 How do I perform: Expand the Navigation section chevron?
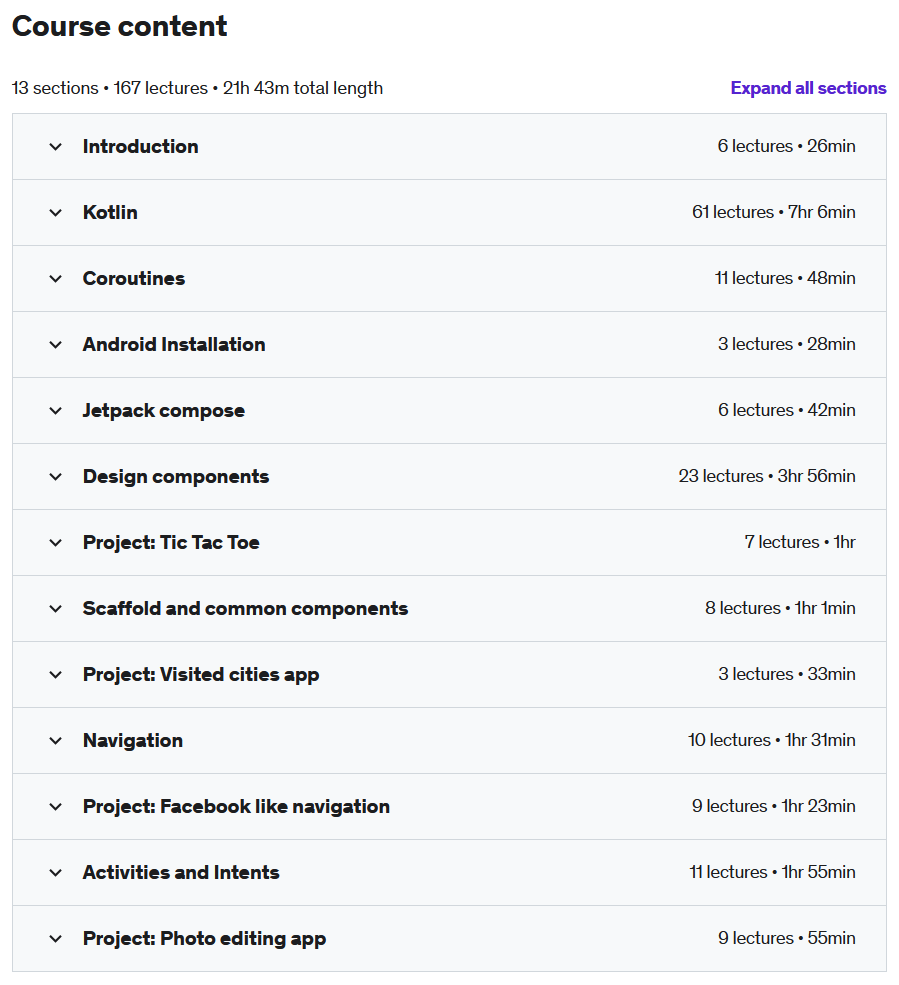(56, 741)
